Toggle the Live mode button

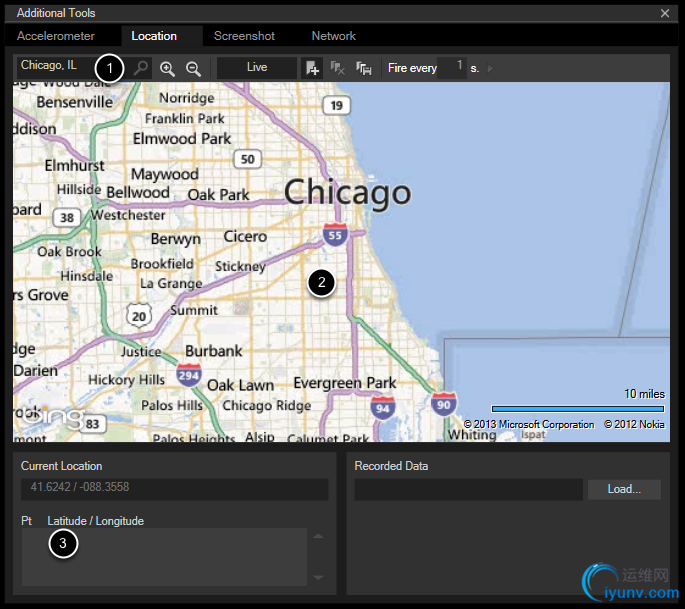click(257, 68)
